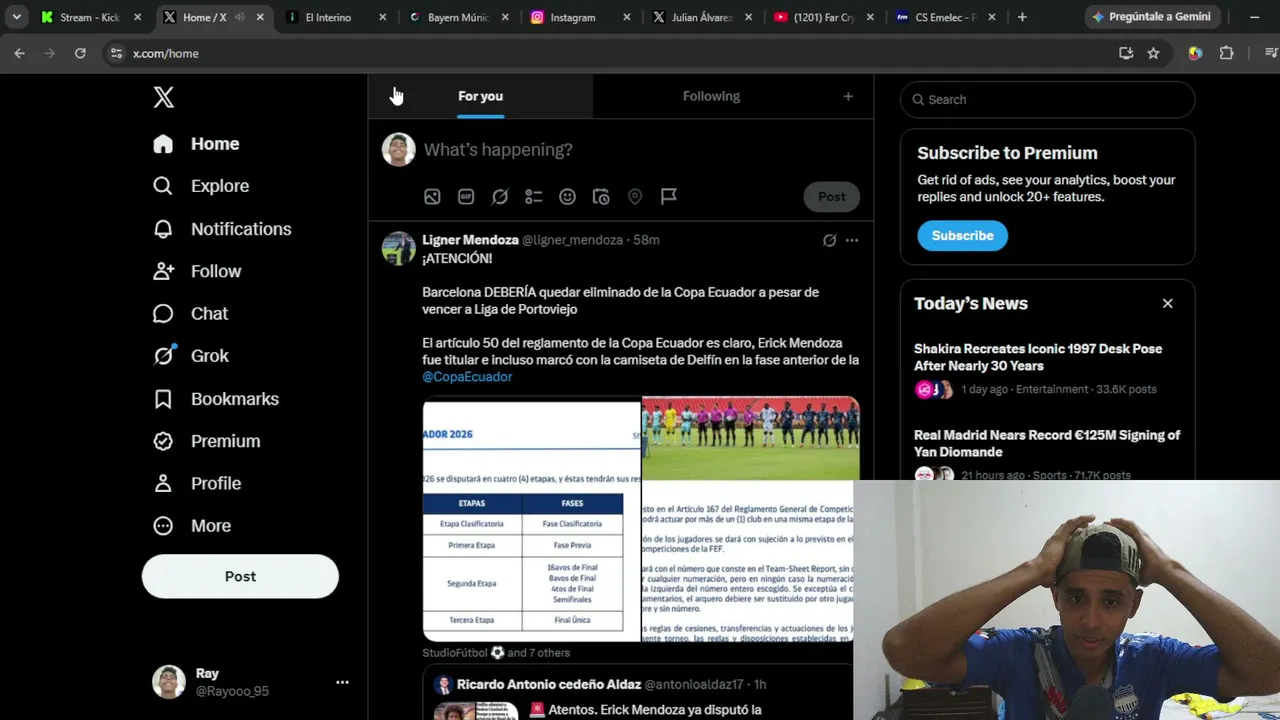The height and width of the screenshot is (720, 1280).
Task: Click the Grok enhance icon in composer
Action: click(500, 197)
